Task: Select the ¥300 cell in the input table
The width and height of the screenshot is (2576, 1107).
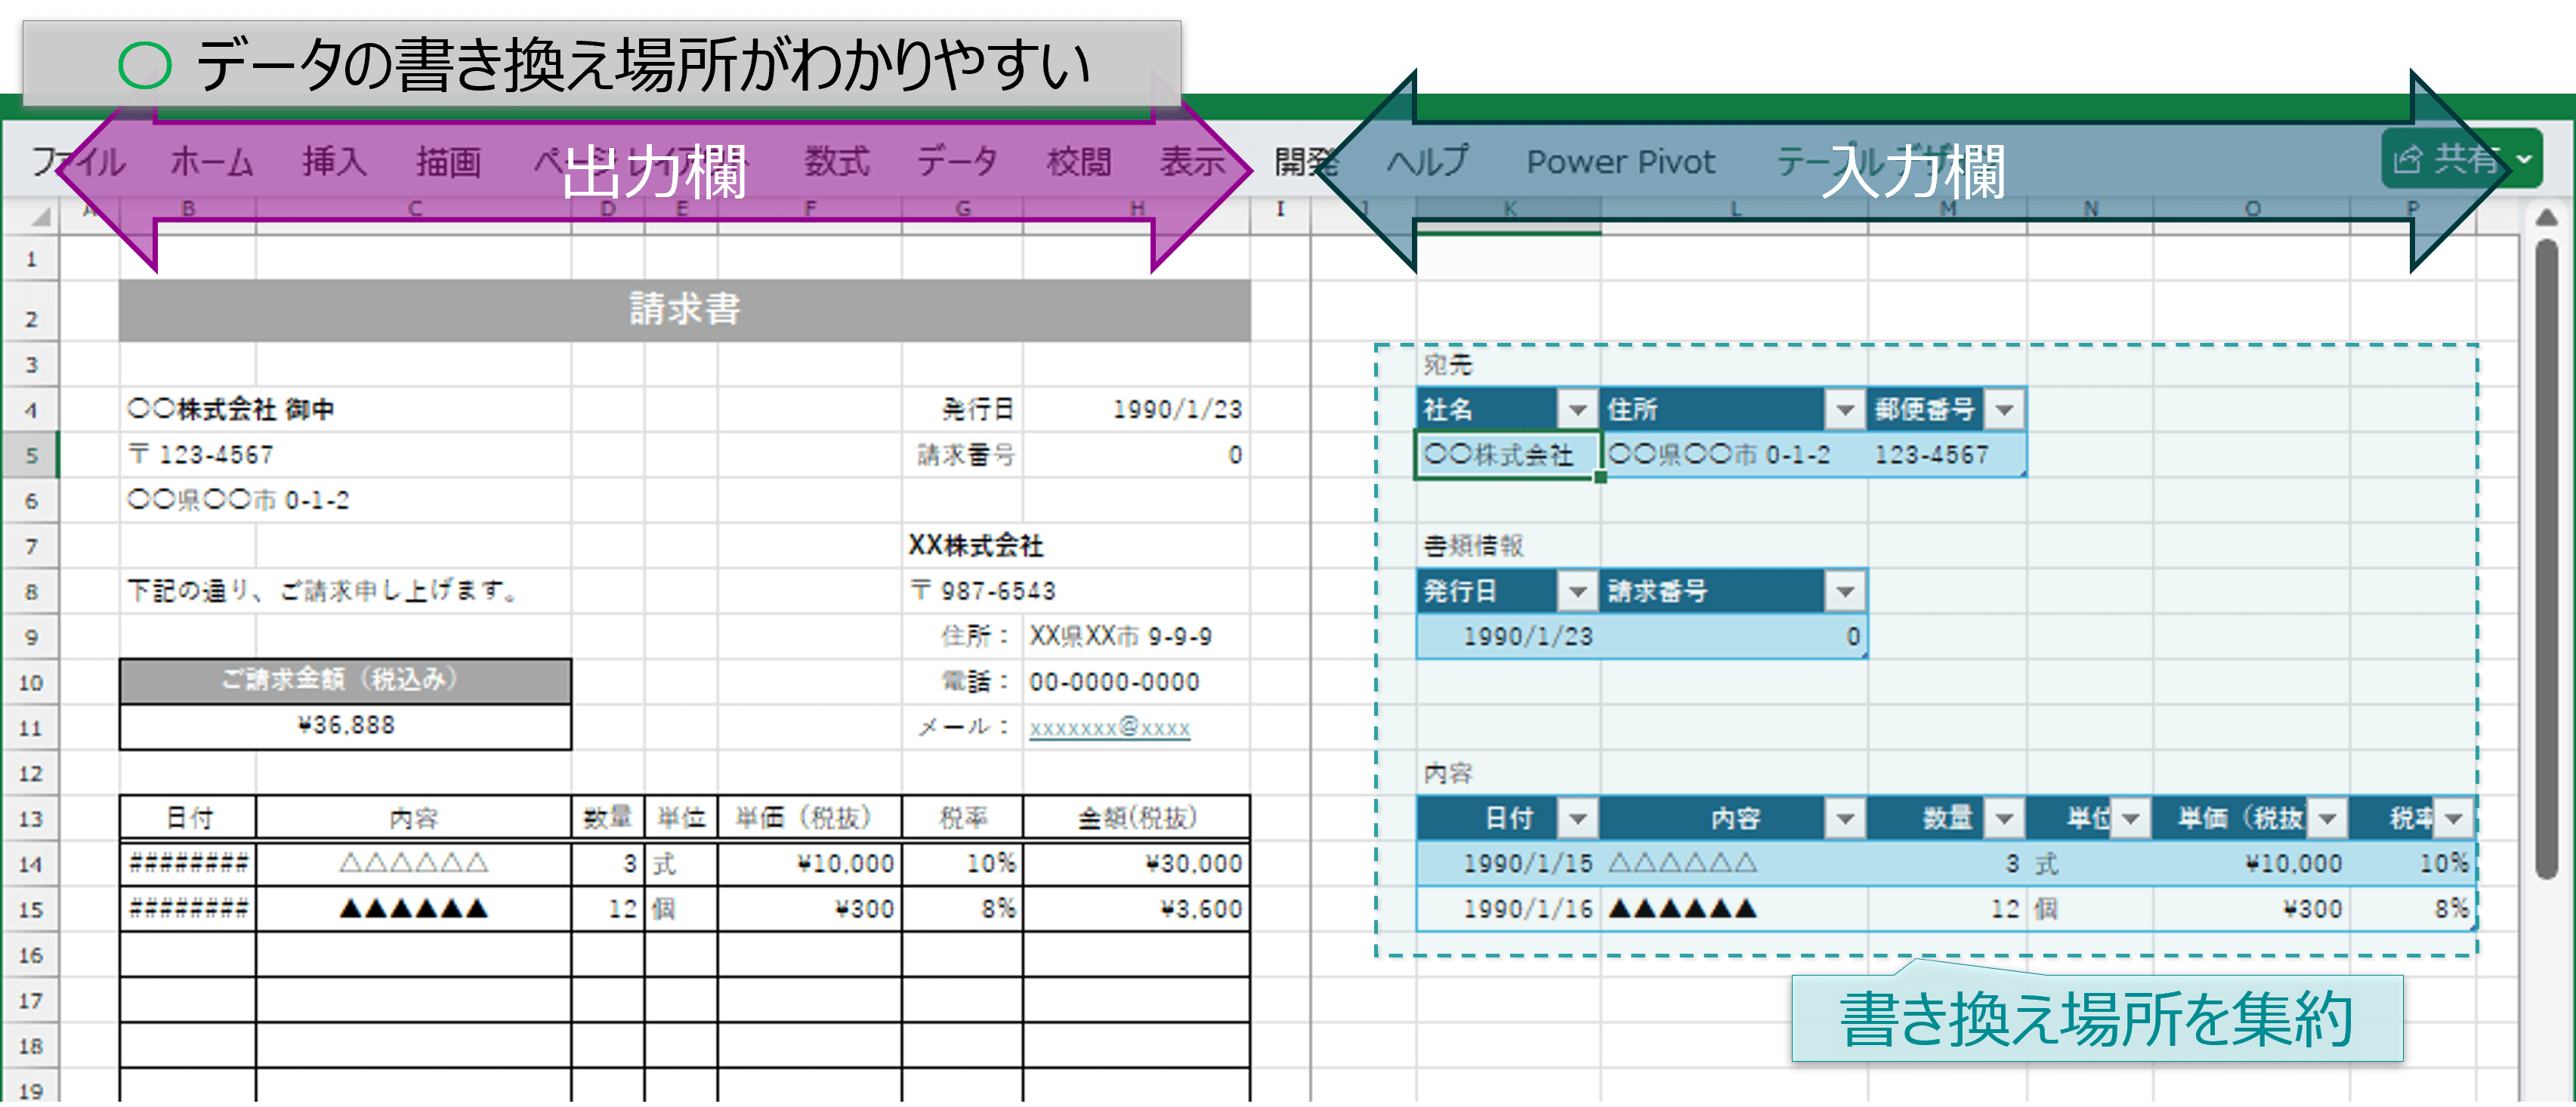Action: pyautogui.click(x=2251, y=909)
